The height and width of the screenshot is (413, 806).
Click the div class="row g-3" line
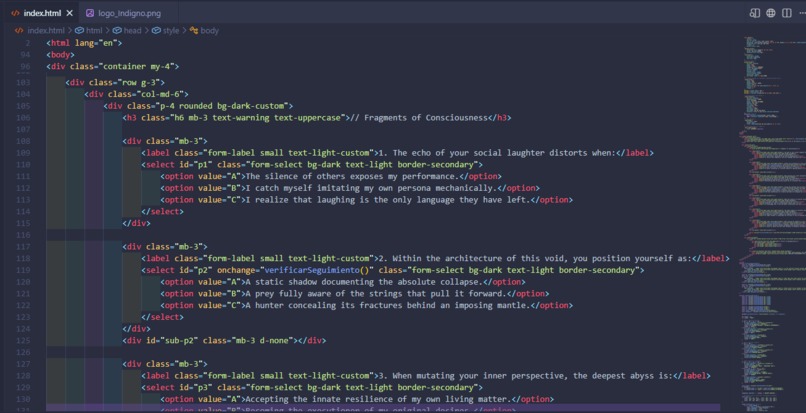coord(115,82)
